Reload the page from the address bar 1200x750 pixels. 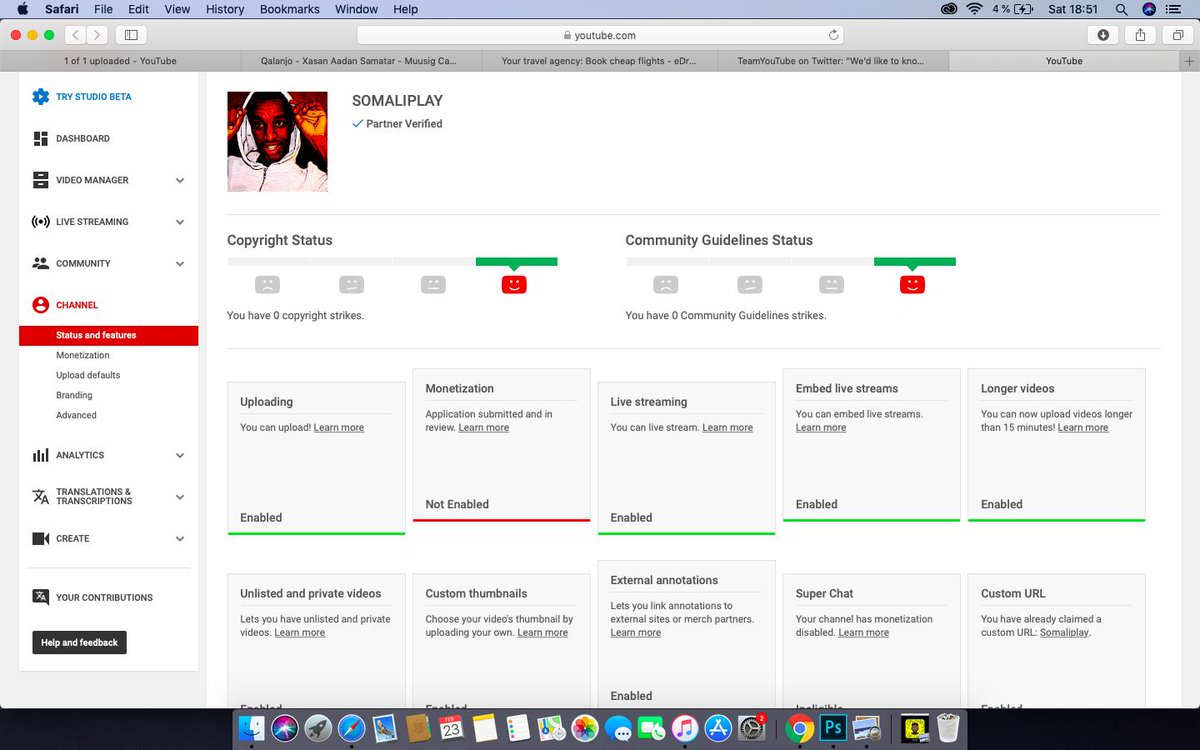coord(832,35)
